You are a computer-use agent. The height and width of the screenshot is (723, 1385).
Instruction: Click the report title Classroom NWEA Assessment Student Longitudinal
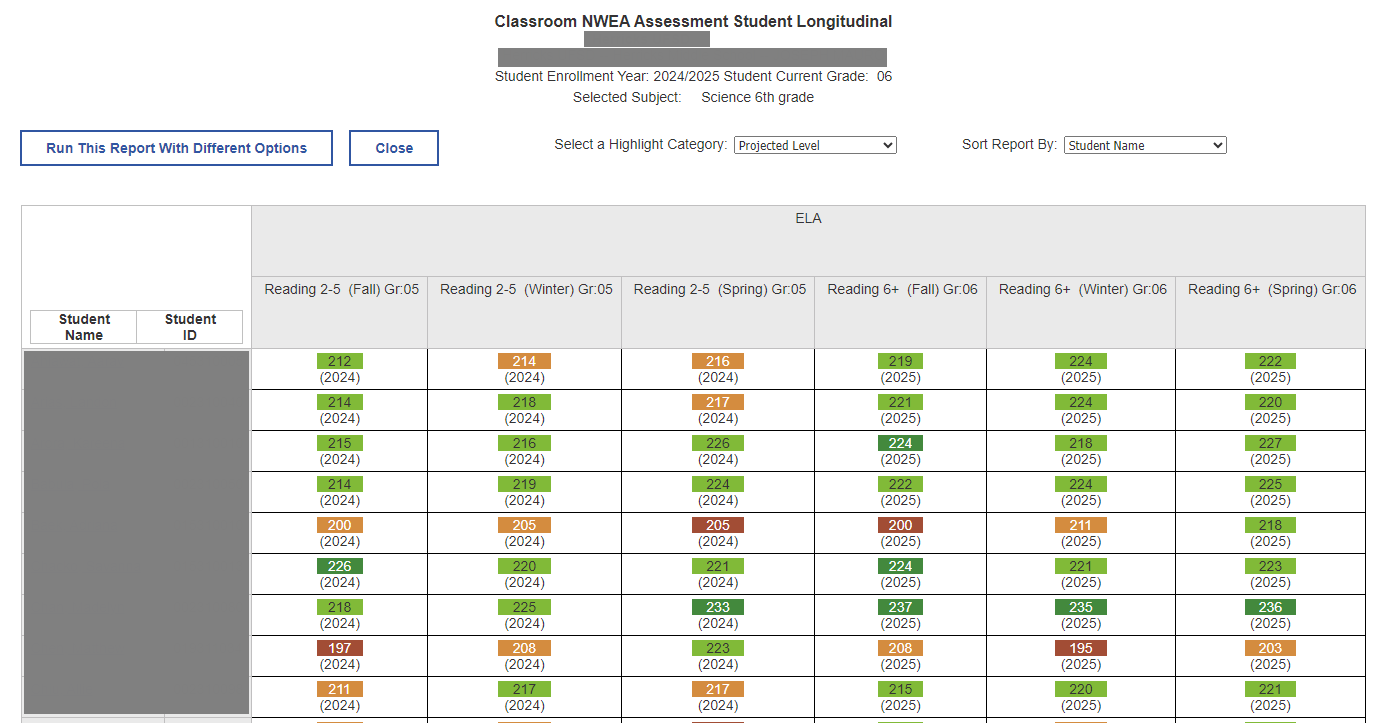click(693, 21)
